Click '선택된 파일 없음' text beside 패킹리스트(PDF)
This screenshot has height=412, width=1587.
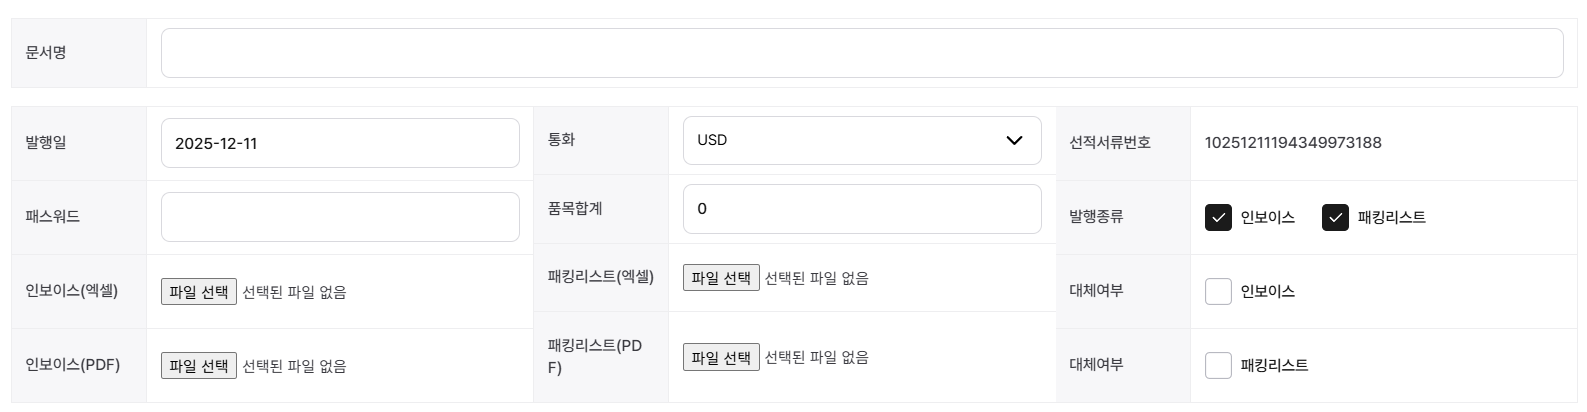[x=816, y=357]
